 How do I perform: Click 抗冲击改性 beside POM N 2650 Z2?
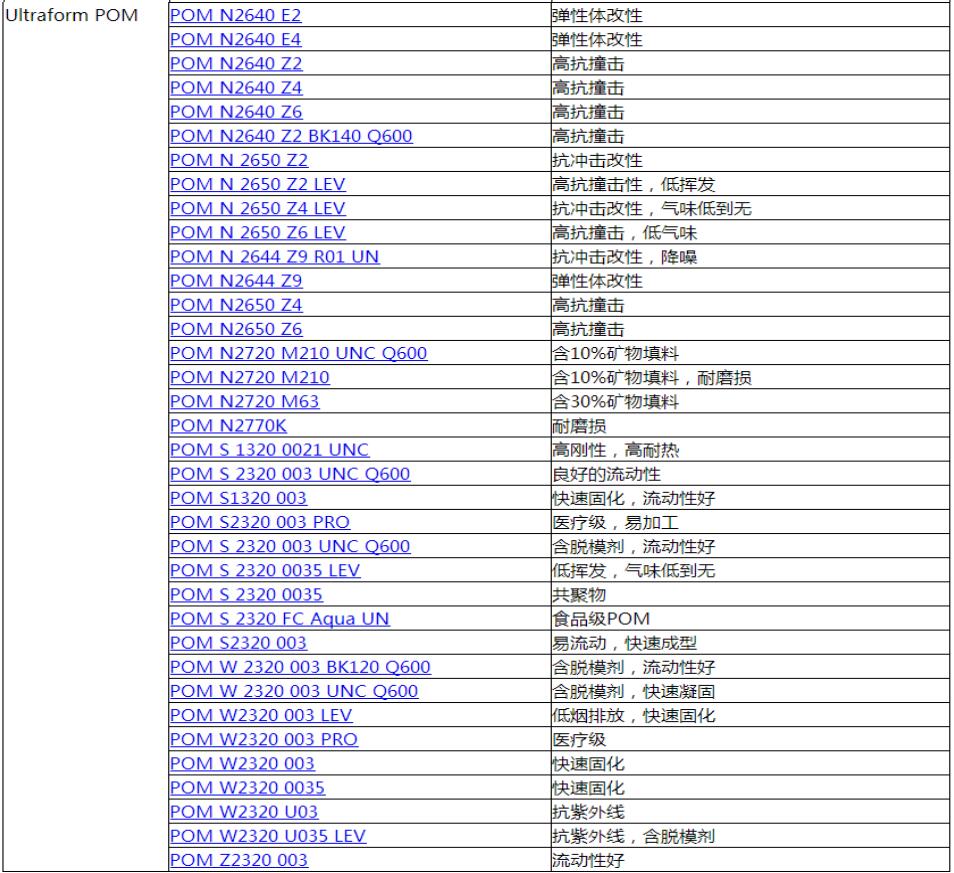pyautogui.click(x=597, y=160)
